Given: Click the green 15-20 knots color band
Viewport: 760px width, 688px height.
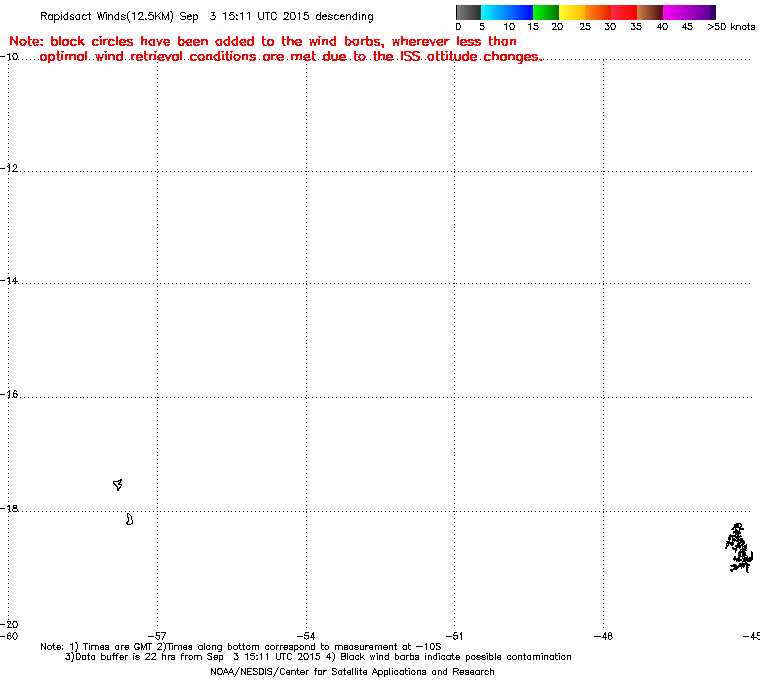Looking at the screenshot, I should coord(546,12).
